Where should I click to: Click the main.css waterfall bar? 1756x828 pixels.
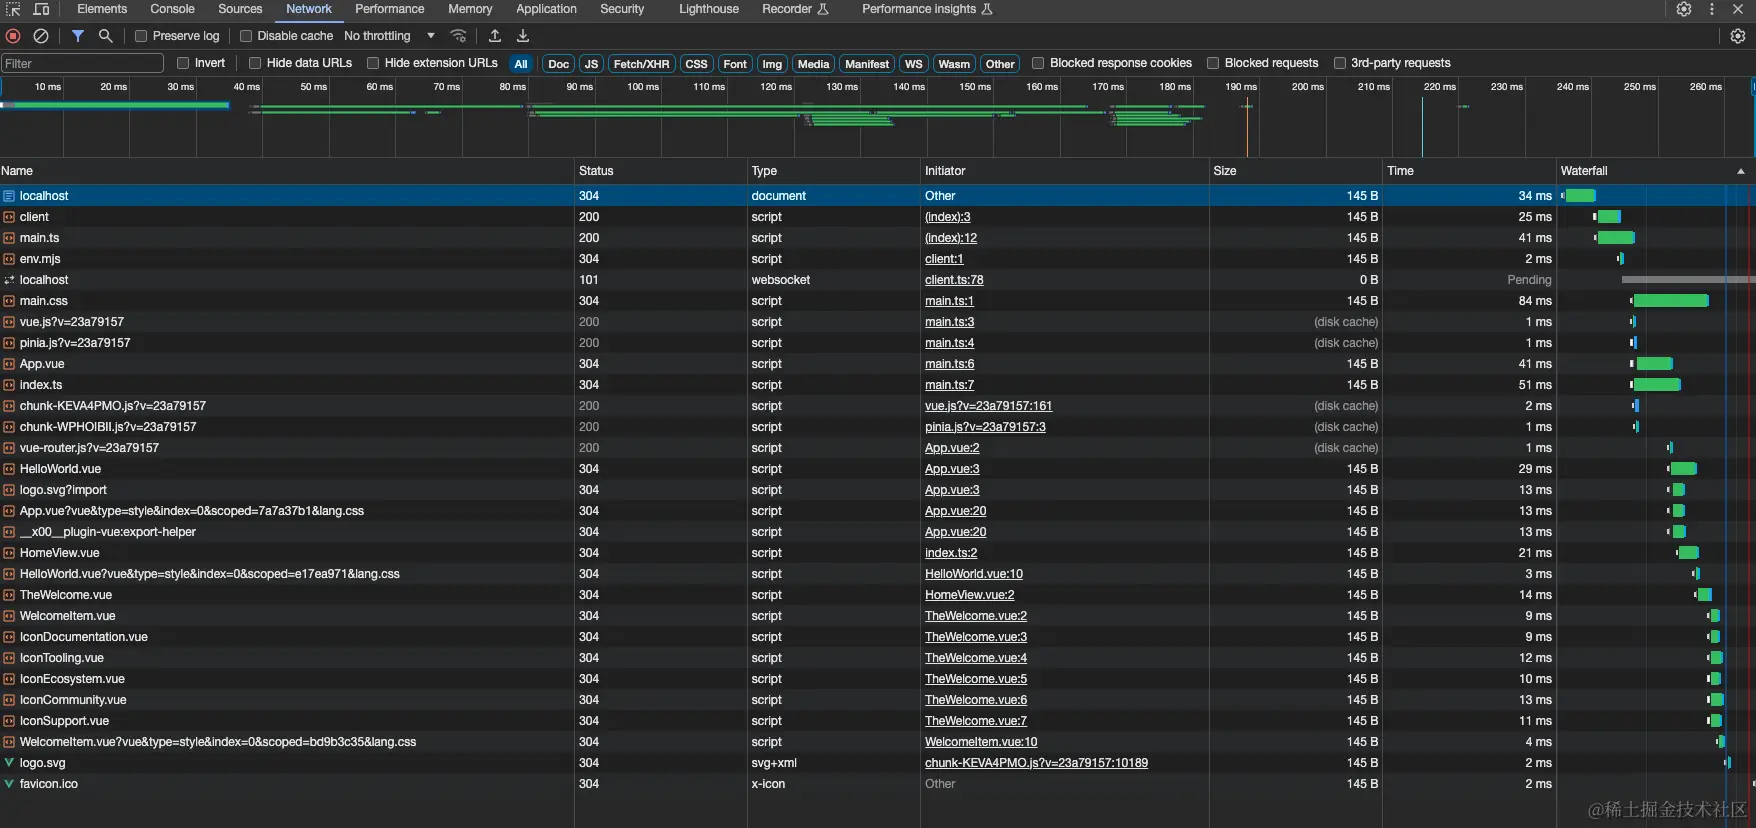point(1670,301)
